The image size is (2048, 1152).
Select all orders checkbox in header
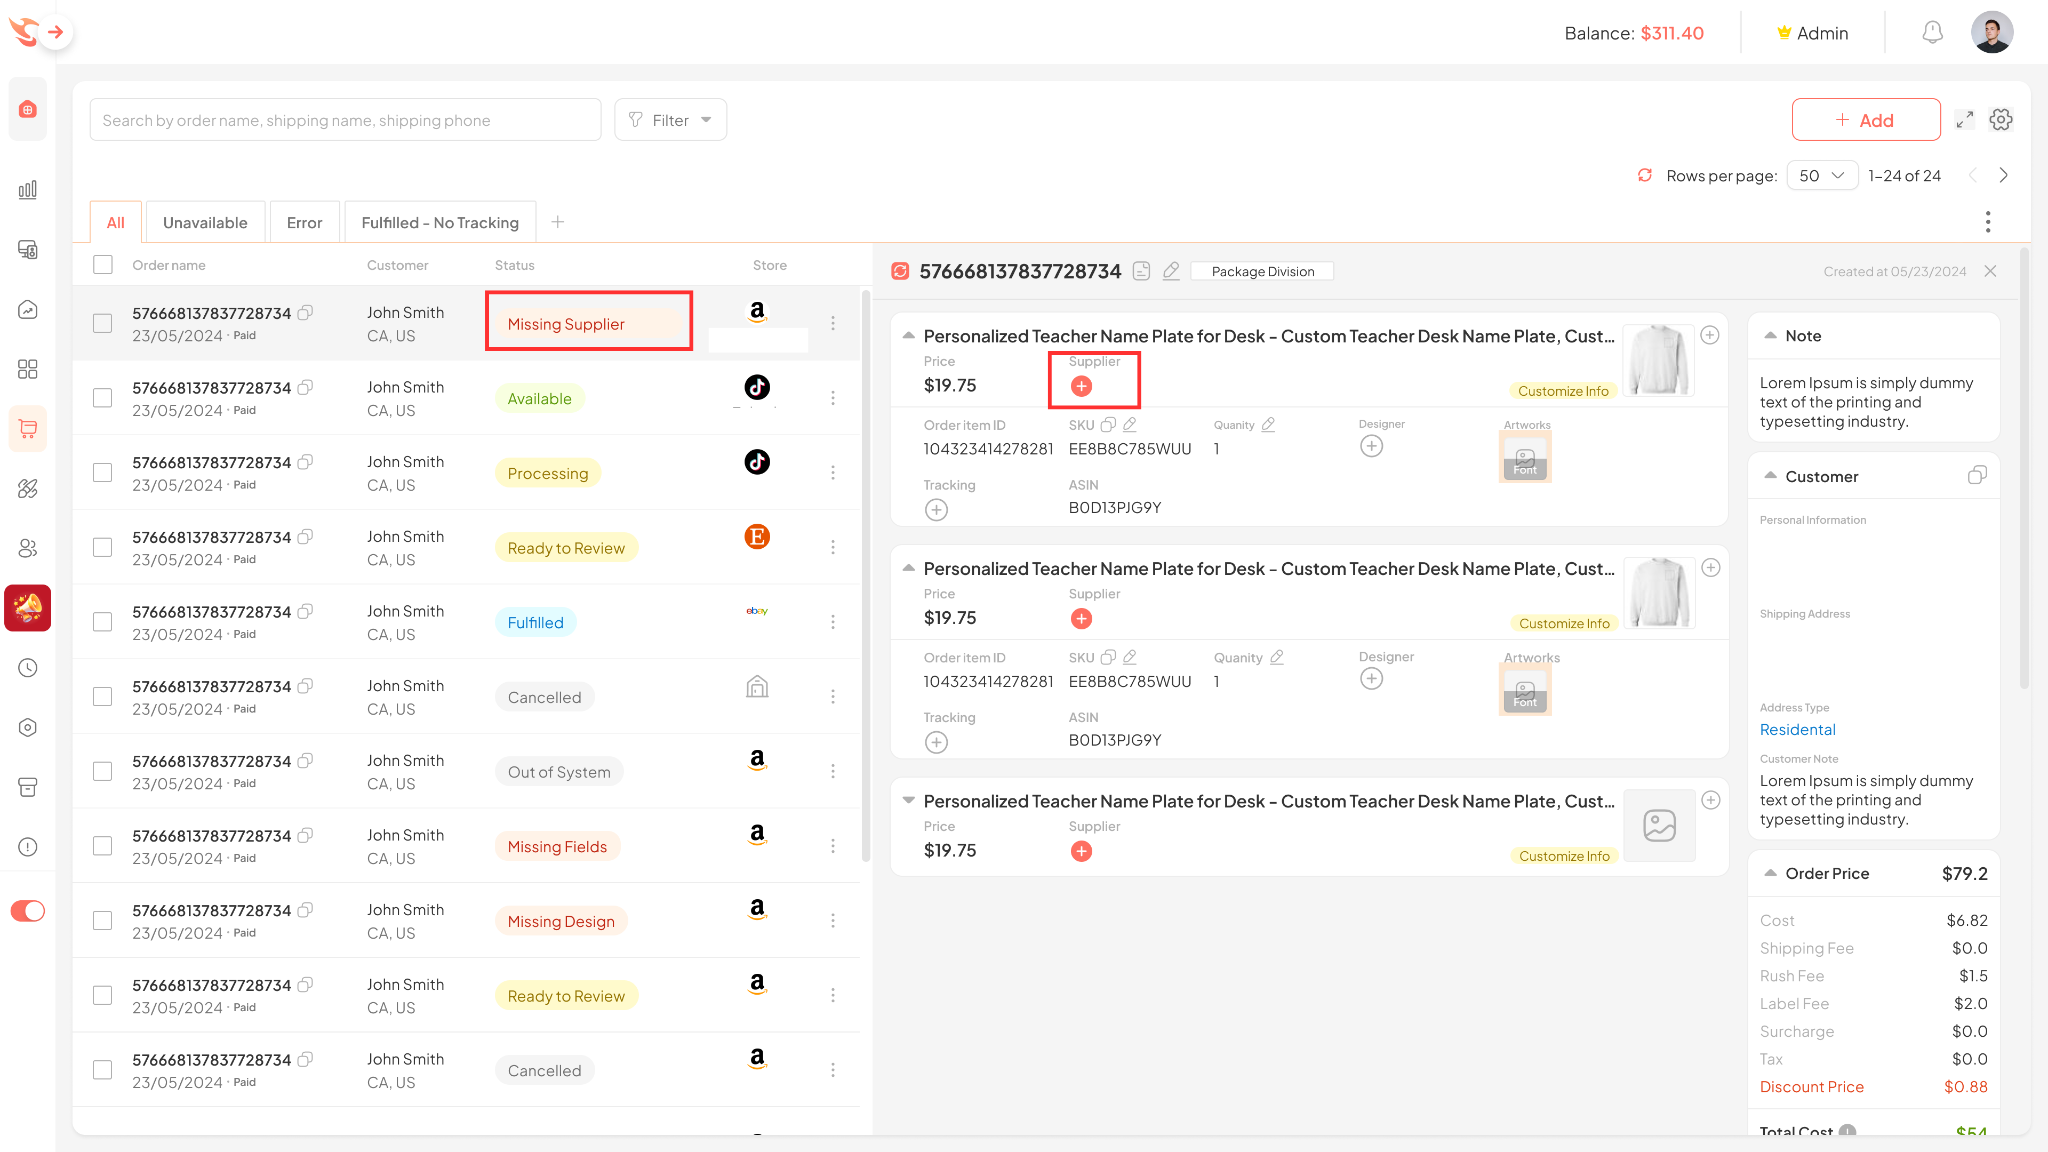[103, 265]
